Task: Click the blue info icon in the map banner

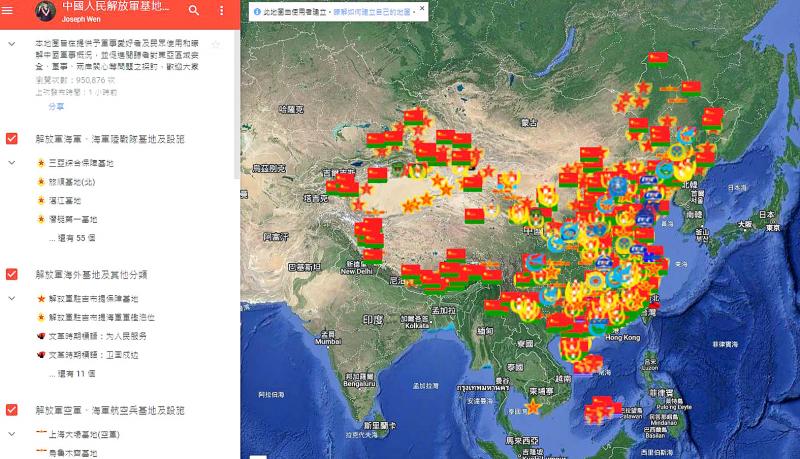Action: coord(257,12)
